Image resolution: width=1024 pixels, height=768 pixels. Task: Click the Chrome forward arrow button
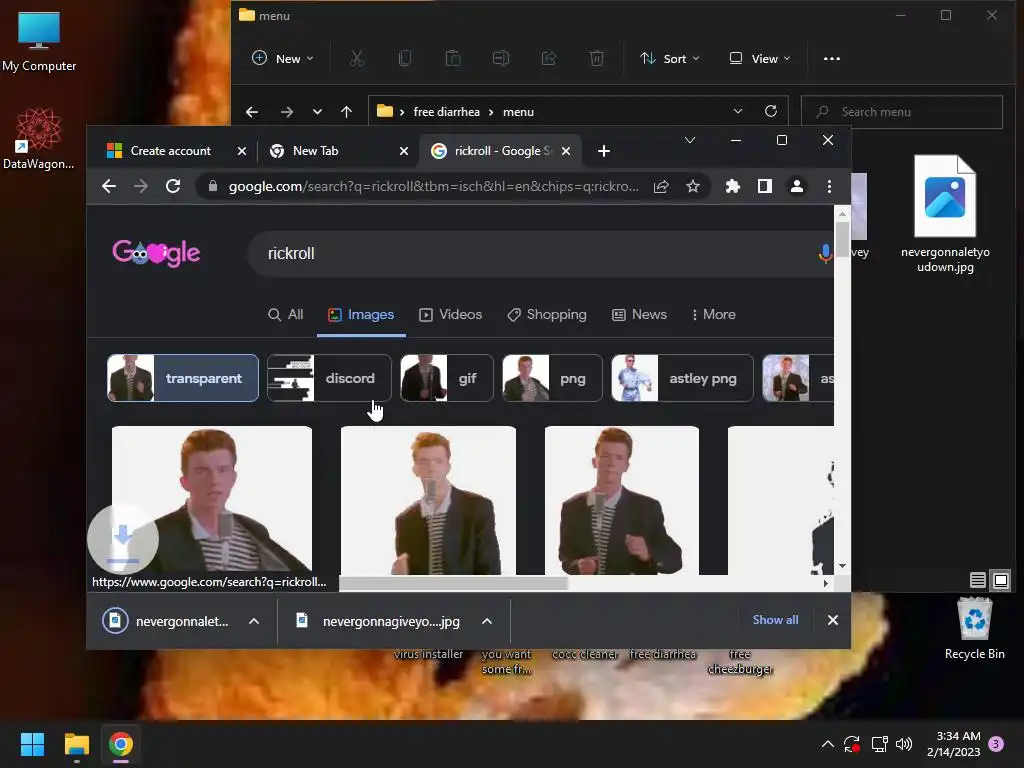tap(140, 186)
